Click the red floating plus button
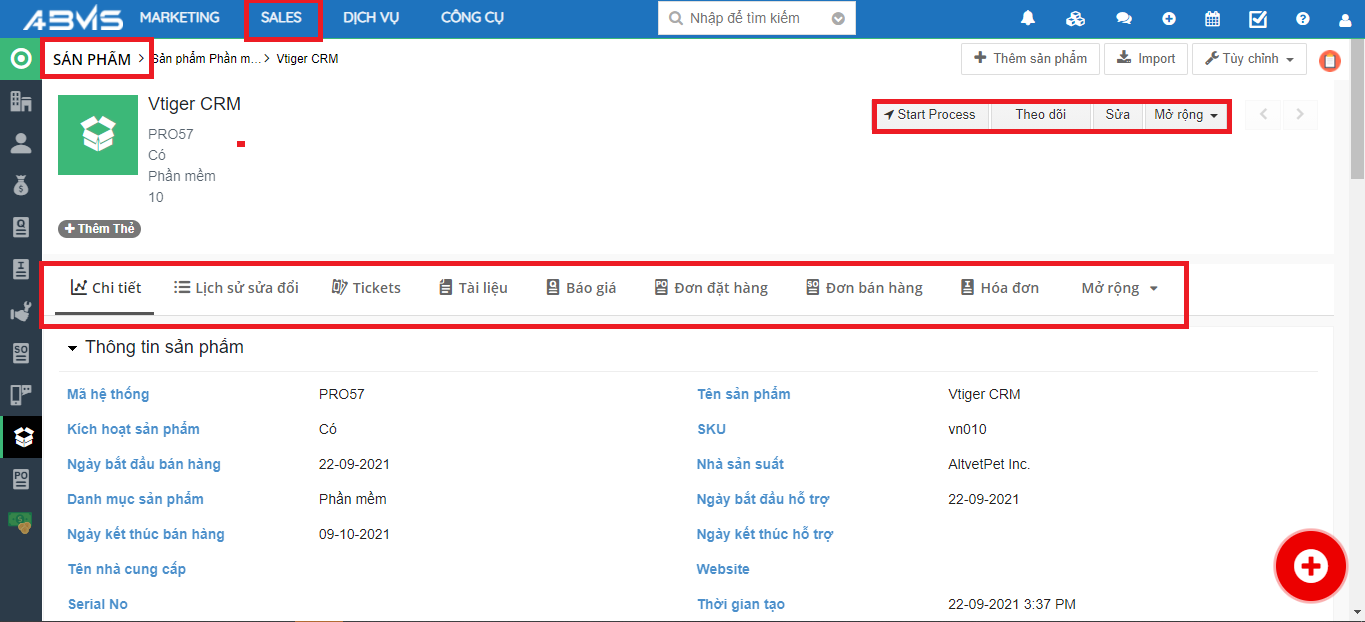This screenshot has height=622, width=1365. tap(1310, 567)
